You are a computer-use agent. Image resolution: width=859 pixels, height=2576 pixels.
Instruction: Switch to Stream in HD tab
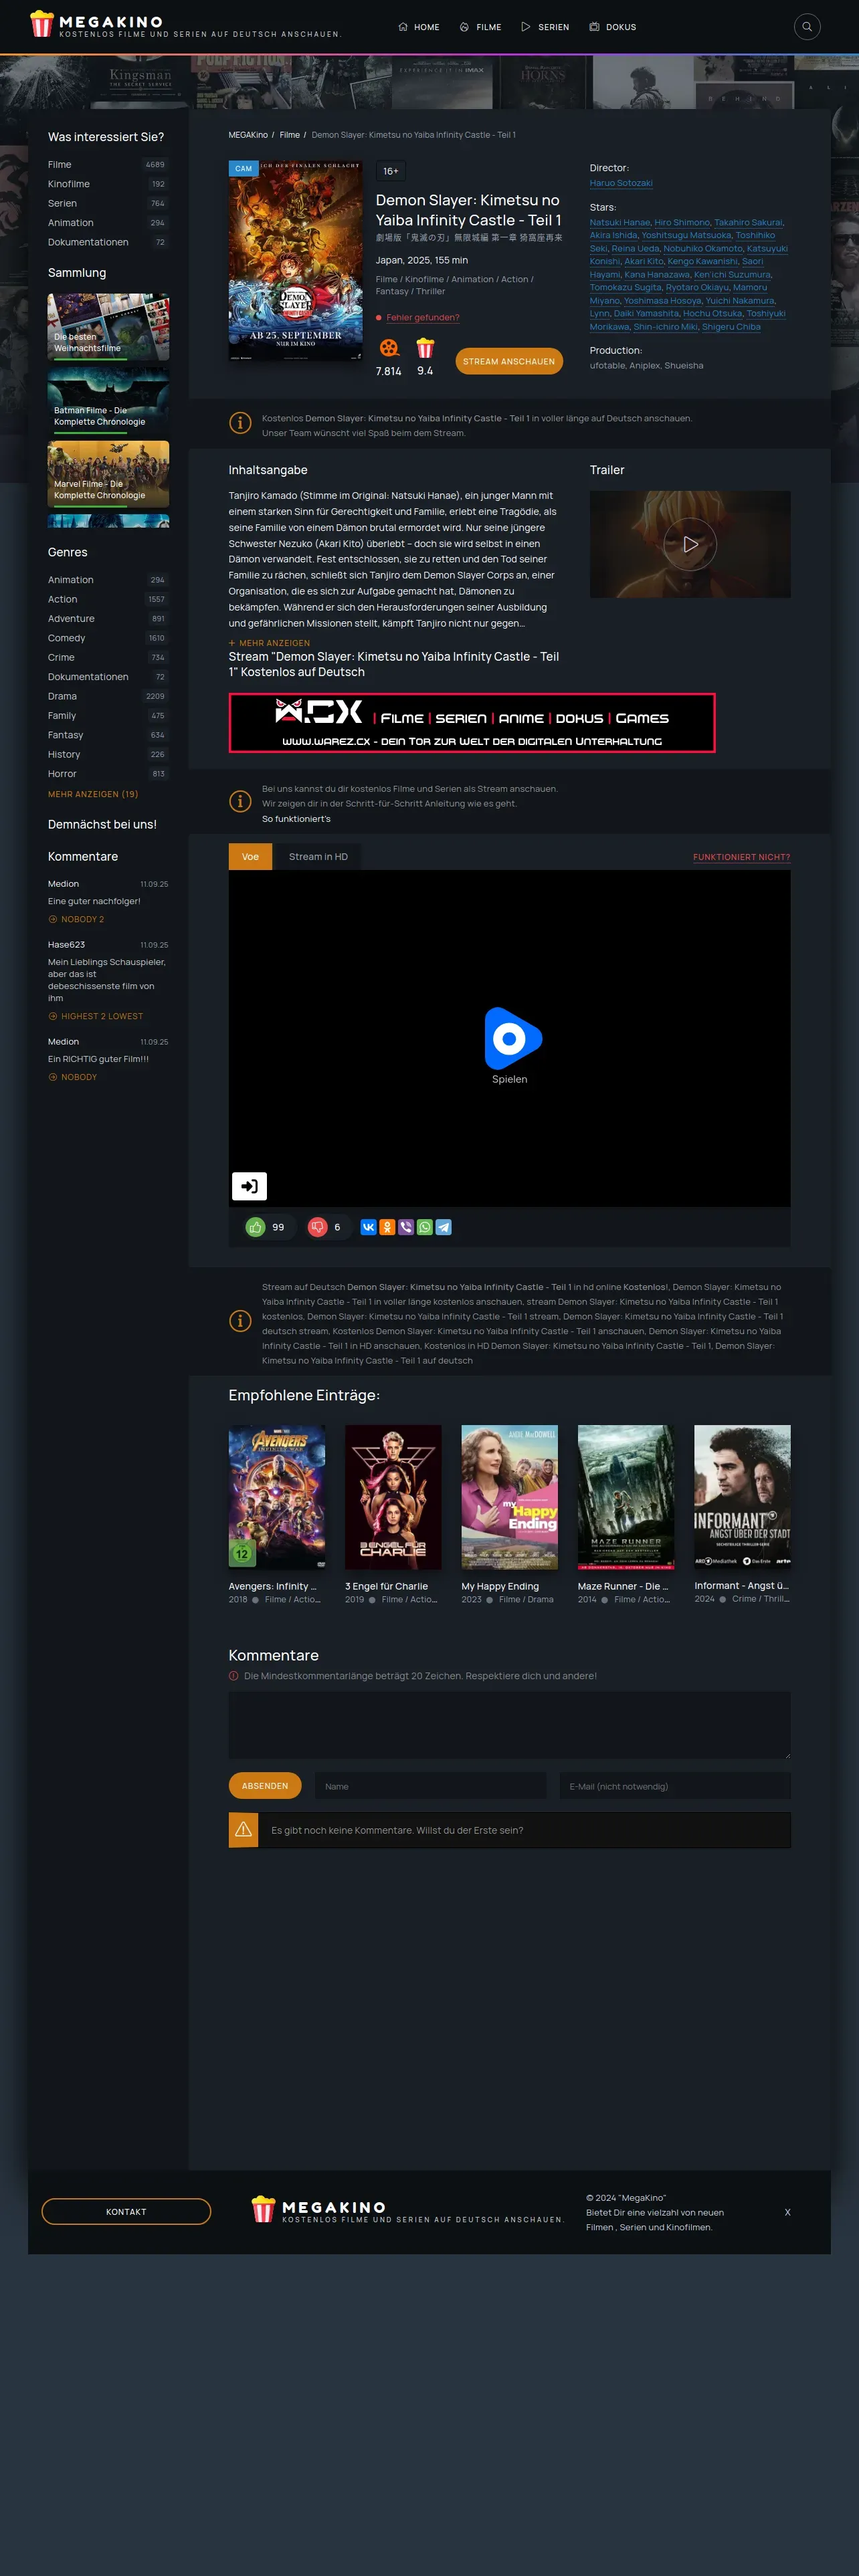318,857
